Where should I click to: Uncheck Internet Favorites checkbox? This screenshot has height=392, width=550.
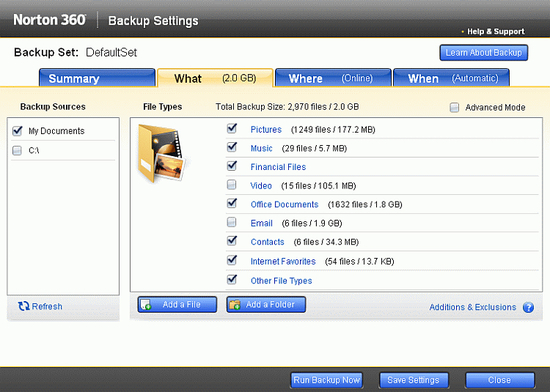tap(232, 260)
